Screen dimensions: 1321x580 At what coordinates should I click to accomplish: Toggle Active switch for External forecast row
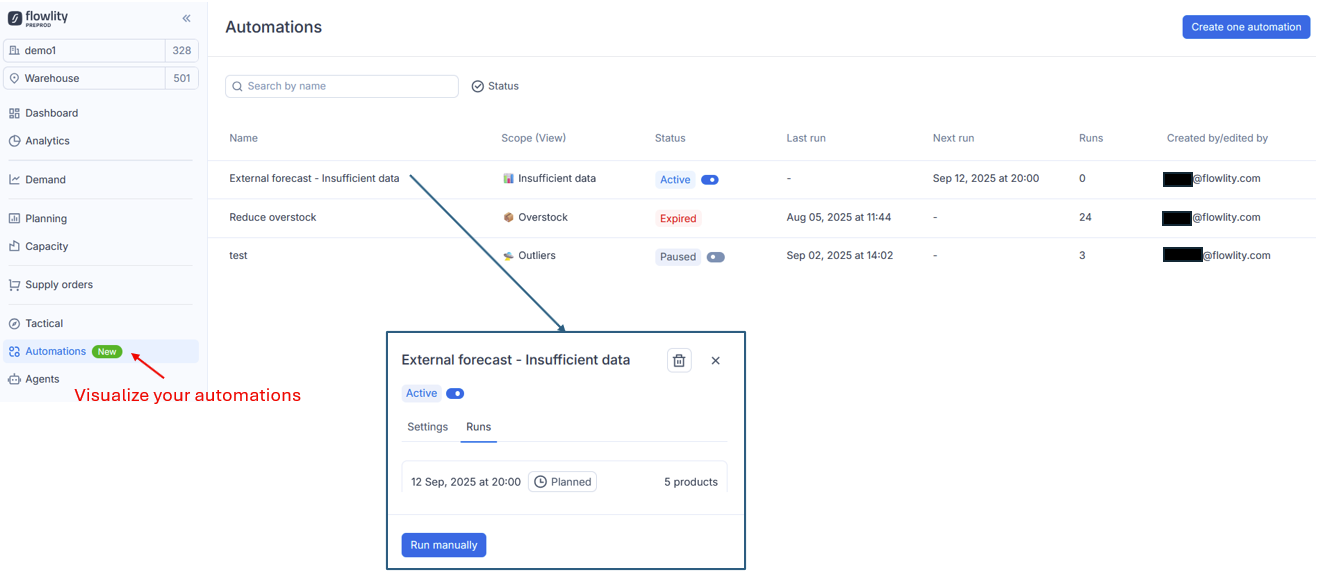tap(710, 180)
